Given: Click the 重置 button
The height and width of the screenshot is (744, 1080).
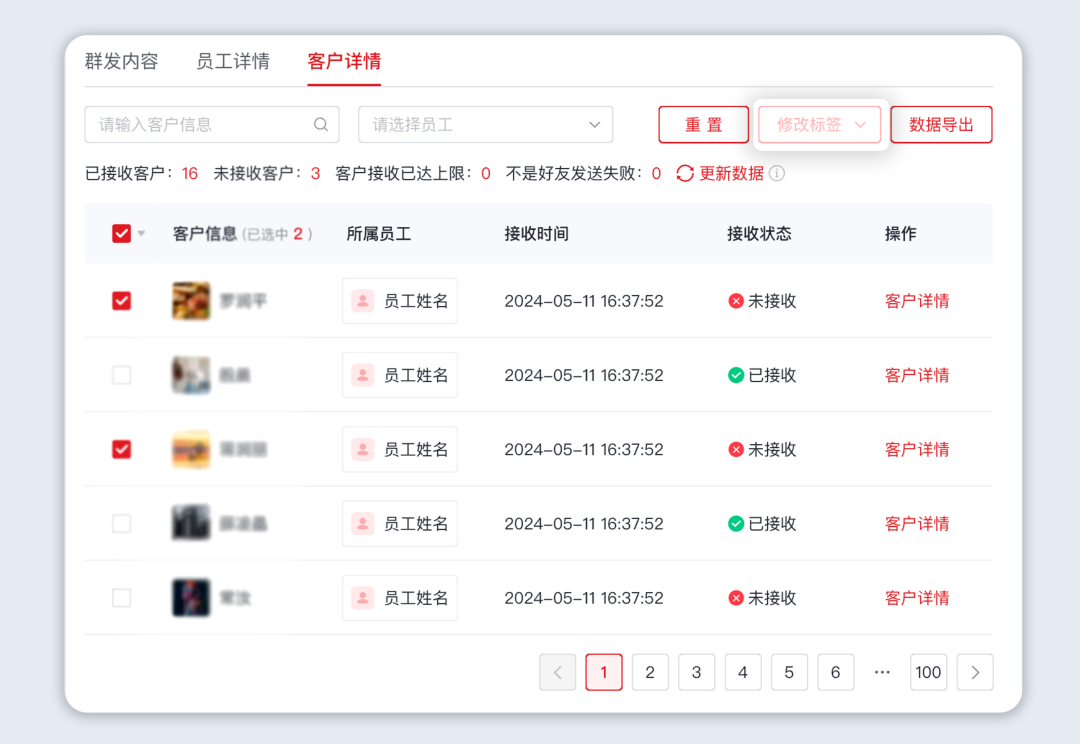Looking at the screenshot, I should coord(703,125).
